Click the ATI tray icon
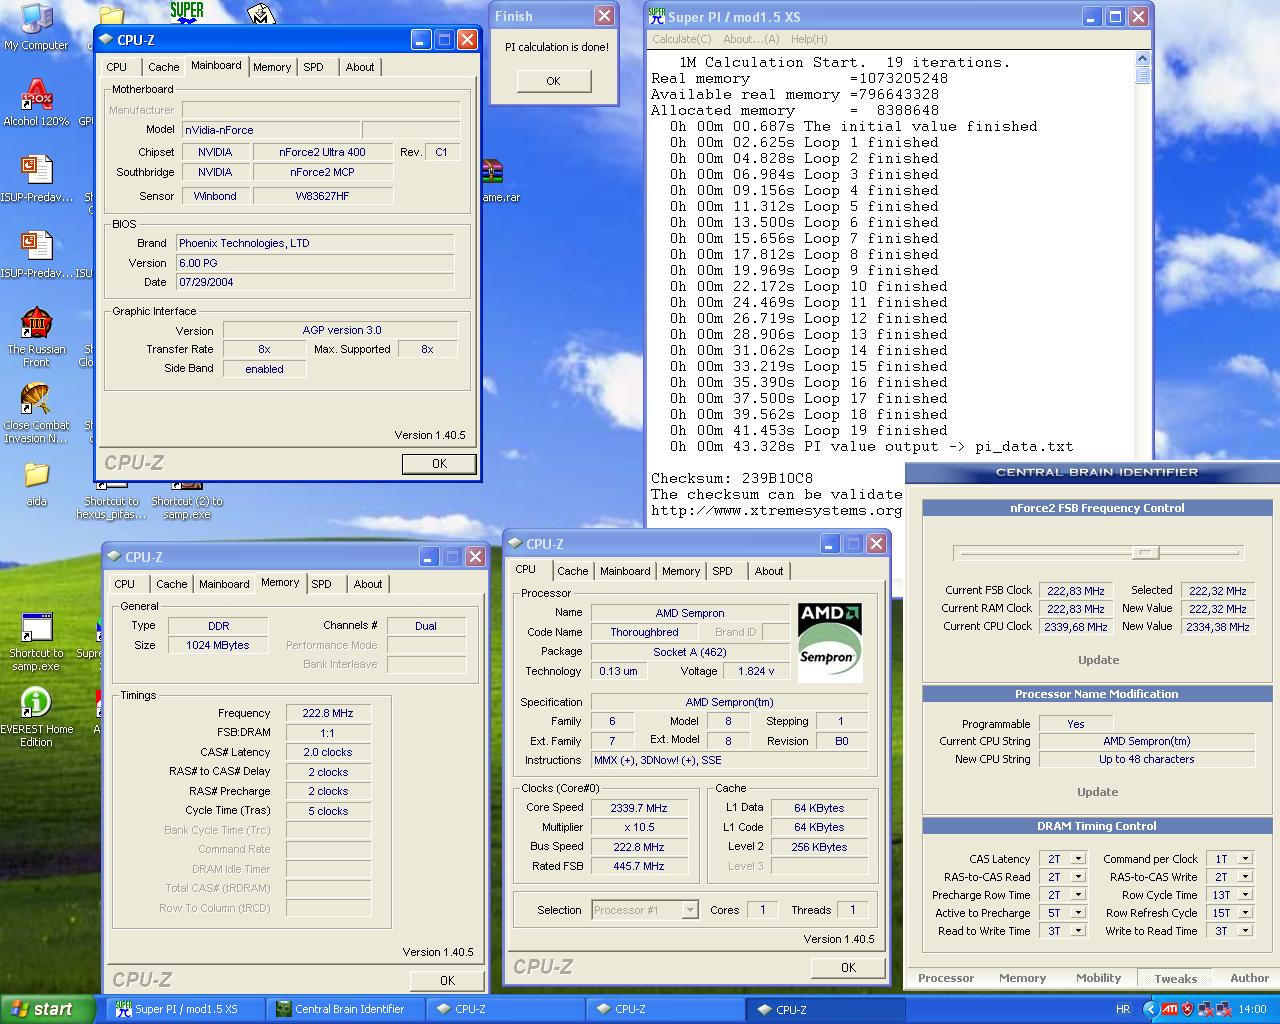The width and height of the screenshot is (1280, 1024). pos(1169,1009)
